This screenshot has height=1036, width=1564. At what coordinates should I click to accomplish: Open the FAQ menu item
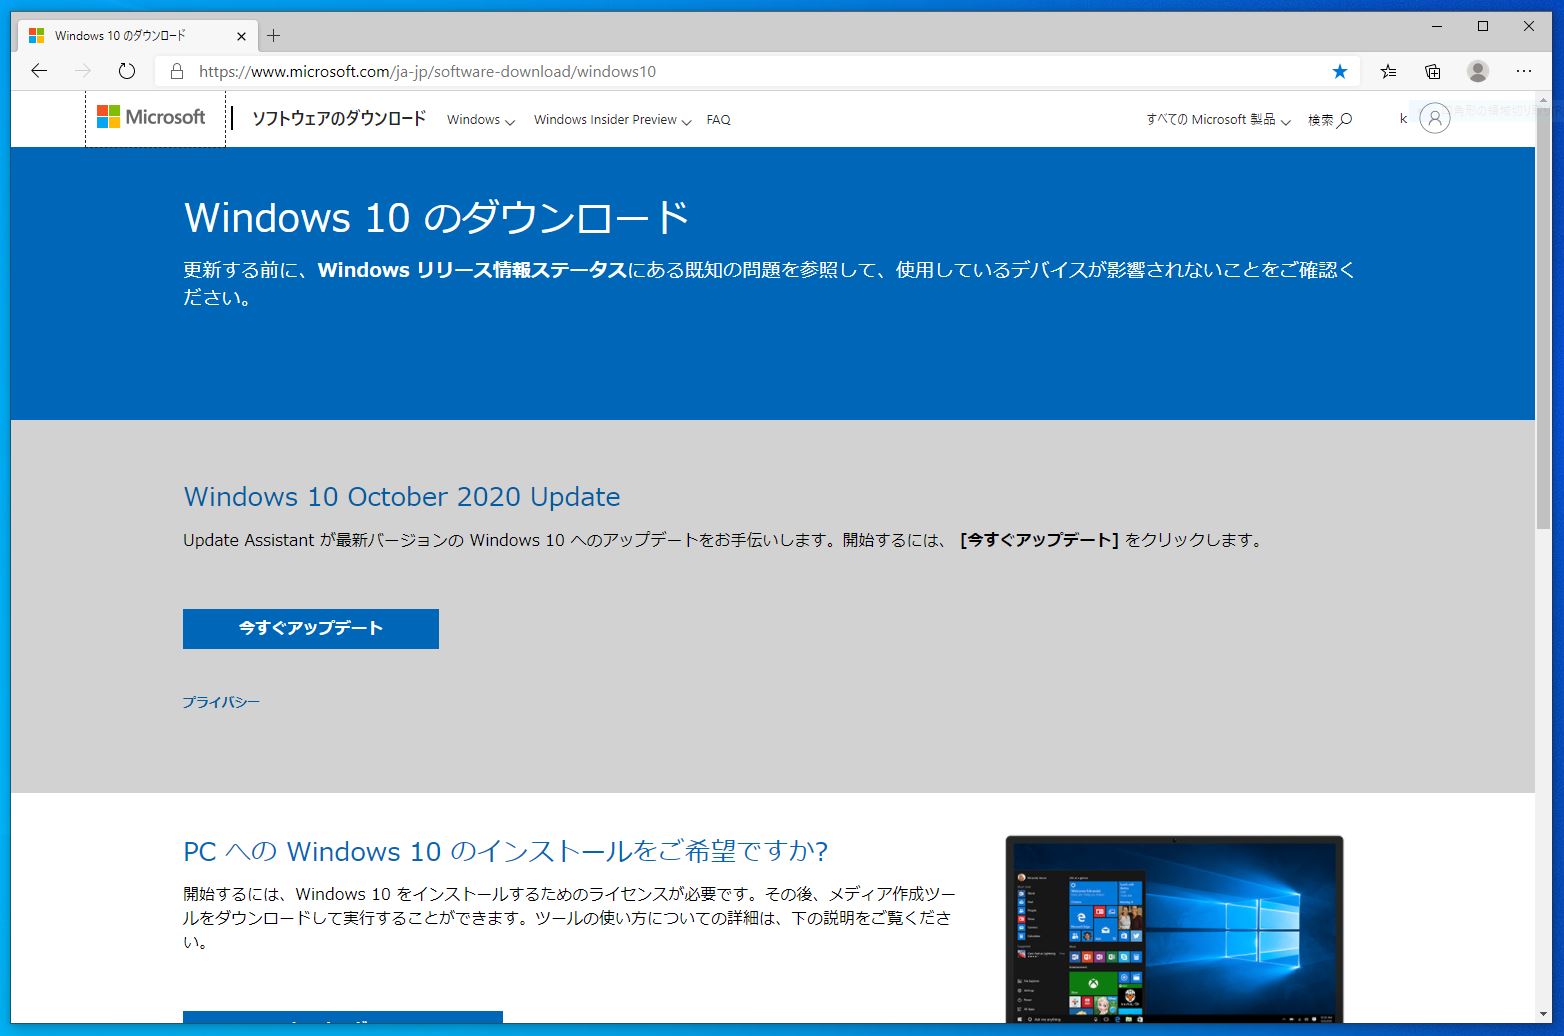pos(718,119)
